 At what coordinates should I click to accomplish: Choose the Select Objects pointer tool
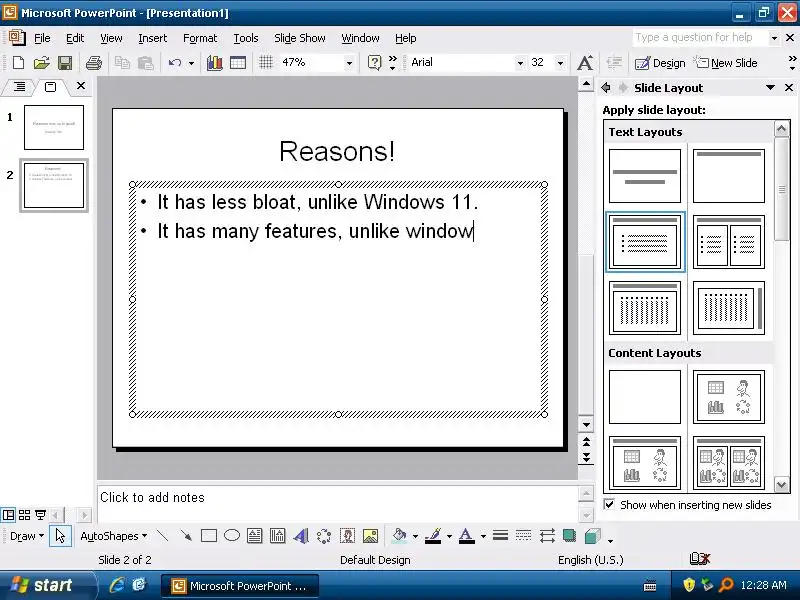[60, 536]
